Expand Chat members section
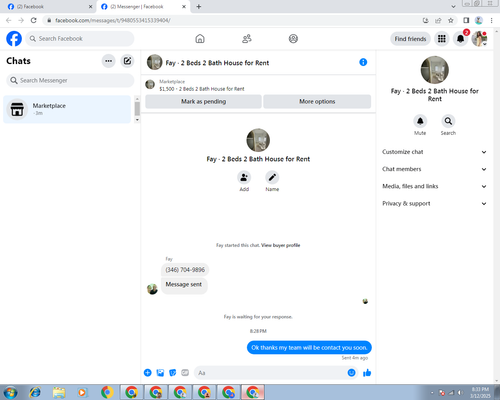 [x=434, y=169]
